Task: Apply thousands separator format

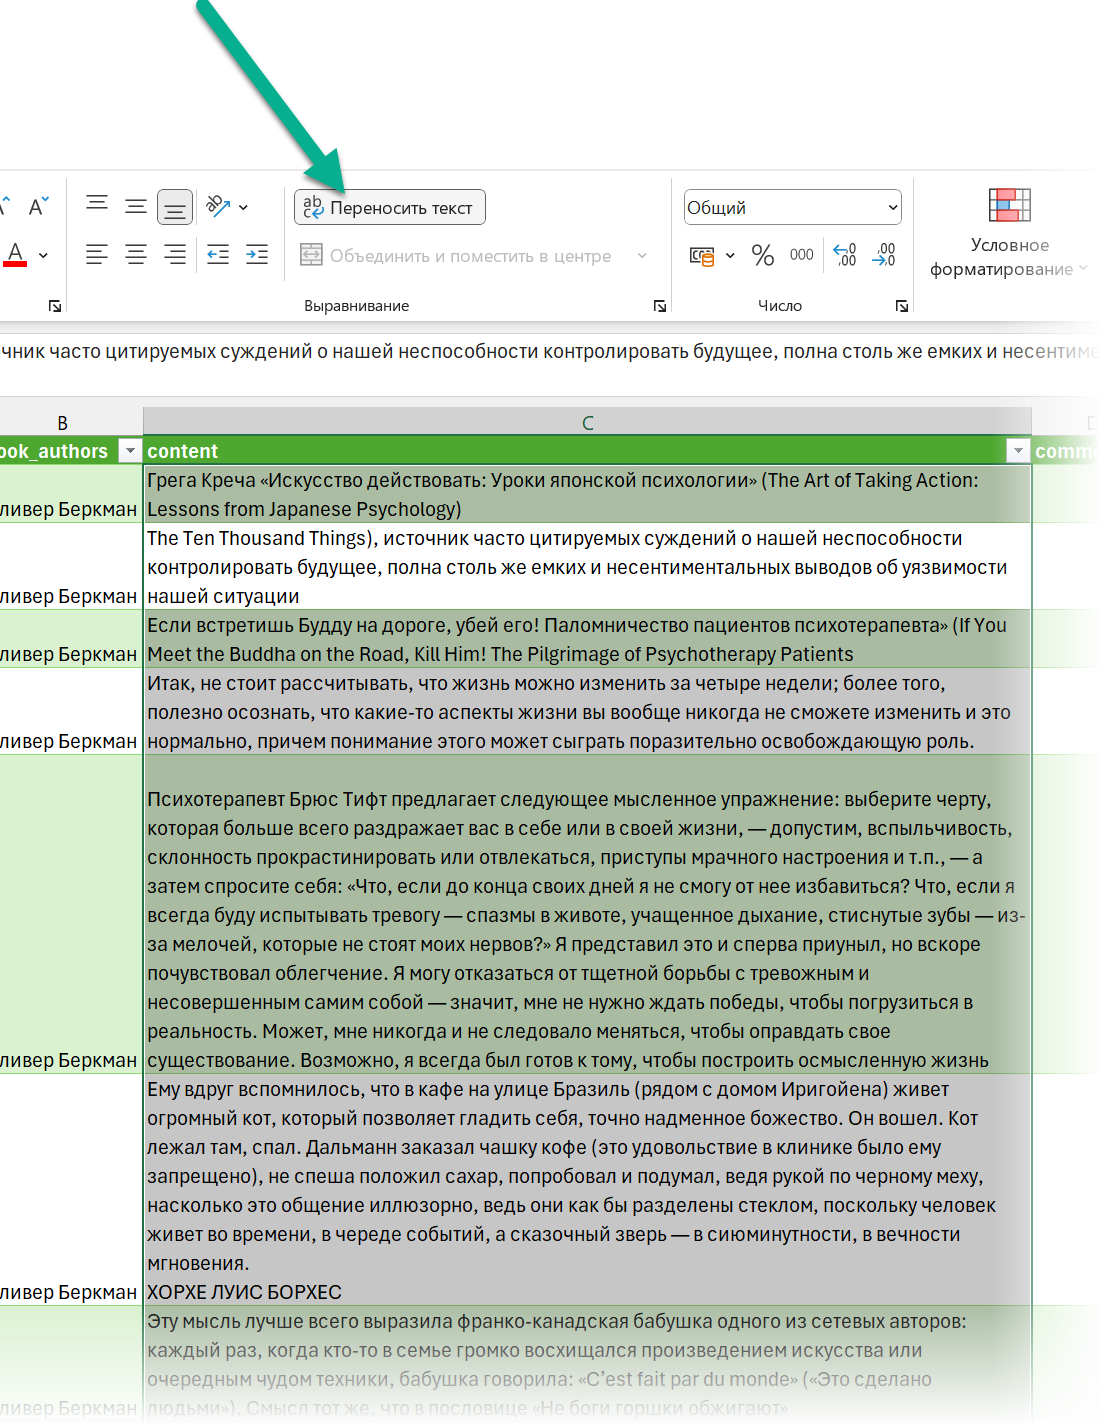Action: [x=801, y=255]
